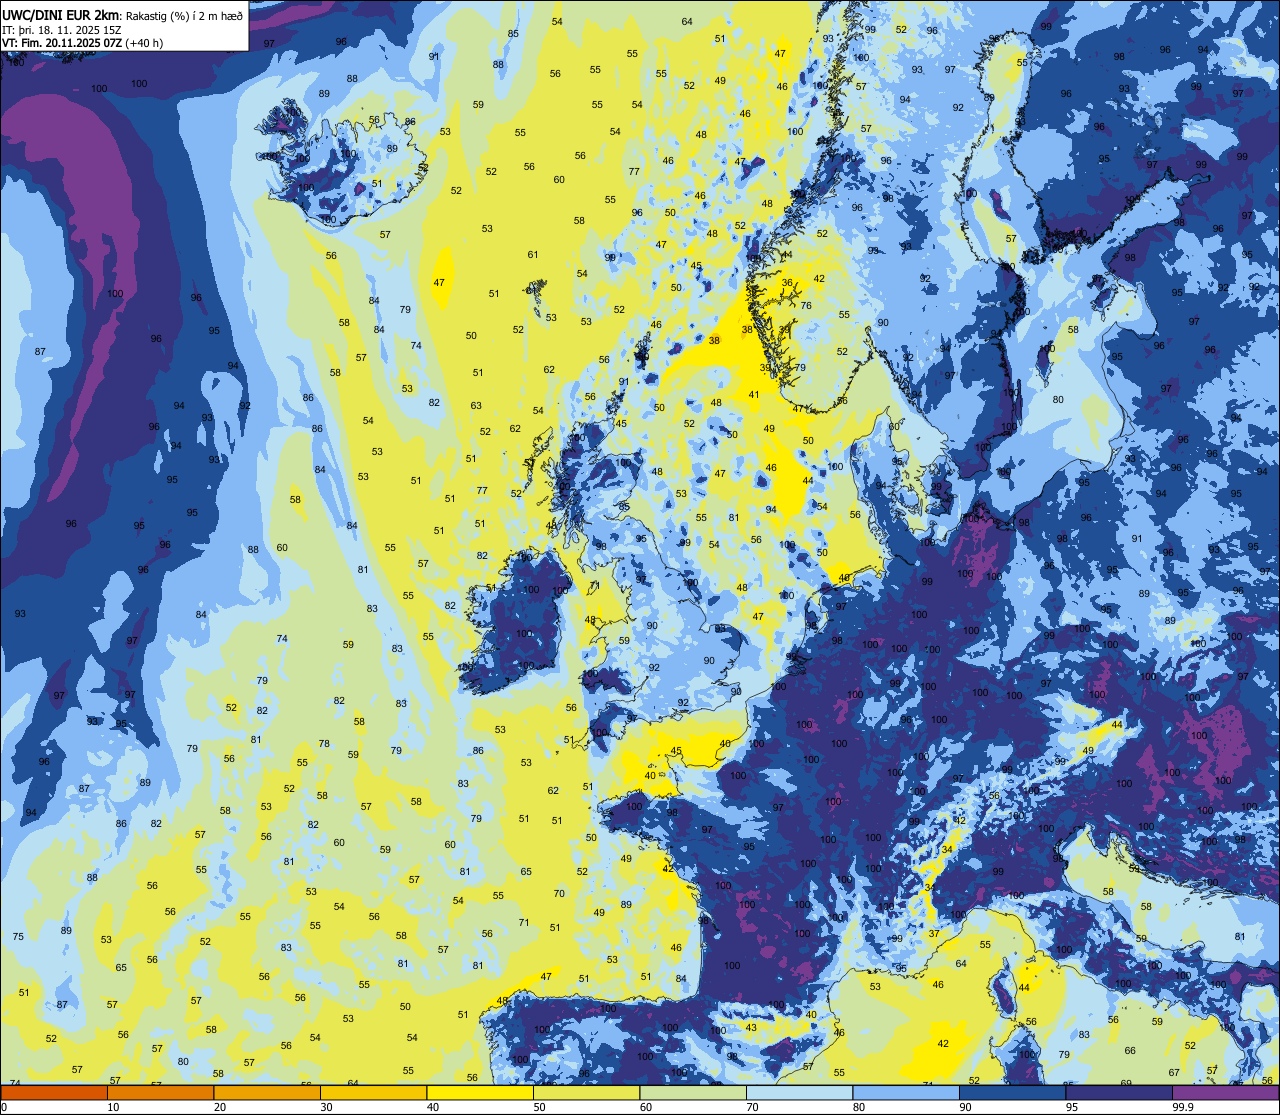Viewport: 1280px width, 1115px height.
Task: Click the '95' legend scale label
Action: point(1074,1107)
